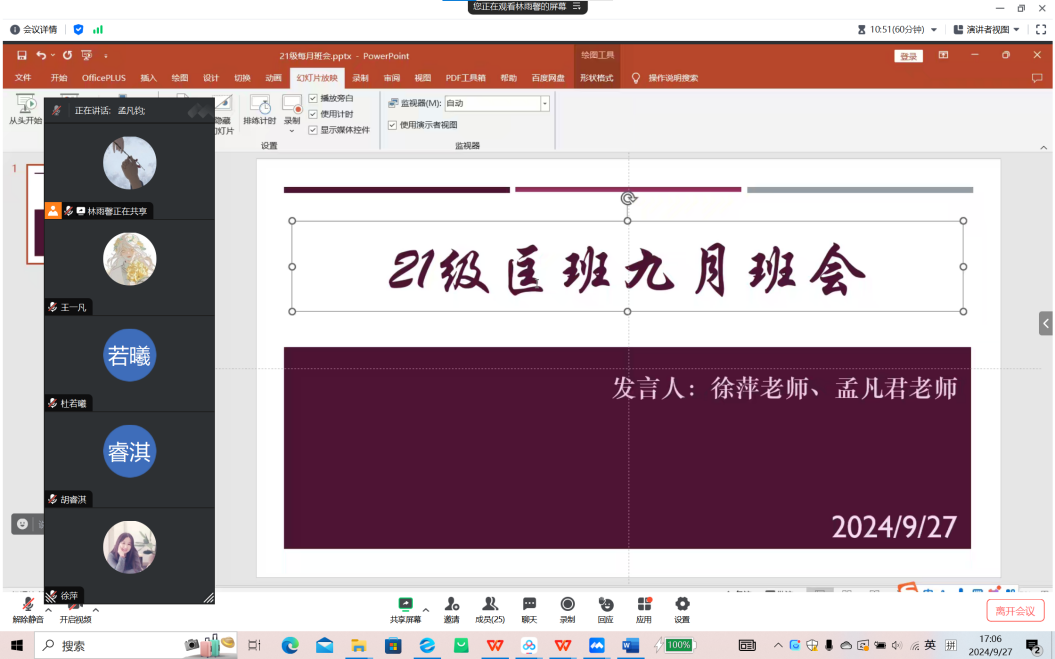Click the Leave Meeting (离开会议) button
This screenshot has height=659, width=1055.
1014,611
